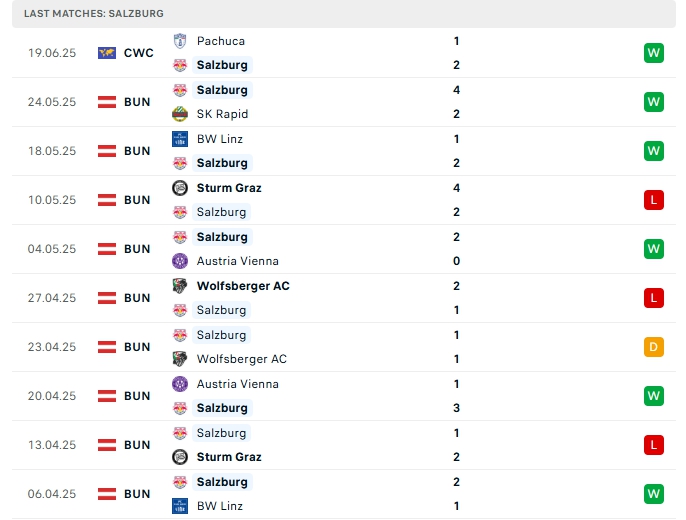The height and width of the screenshot is (520, 686).
Task: Click the L result badge for 10.05.25
Action: pos(654,200)
